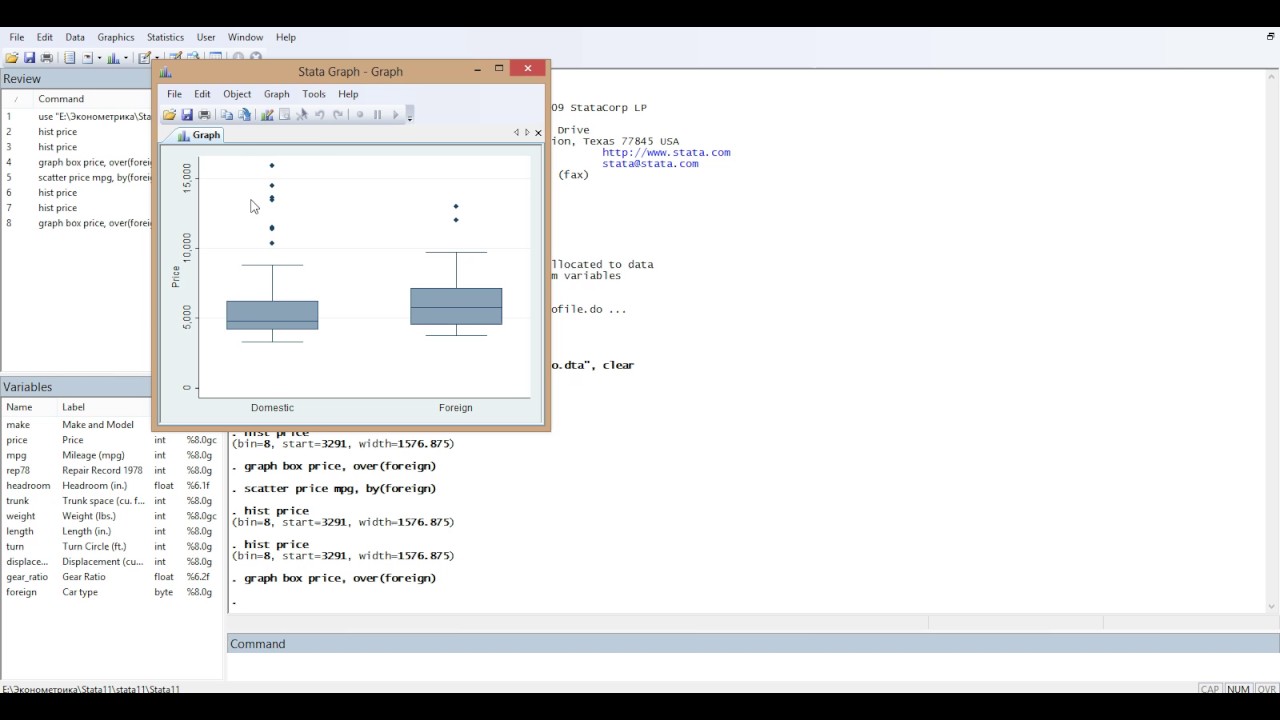Open Statistics menu in main window
The image size is (1280, 720).
pos(165,37)
